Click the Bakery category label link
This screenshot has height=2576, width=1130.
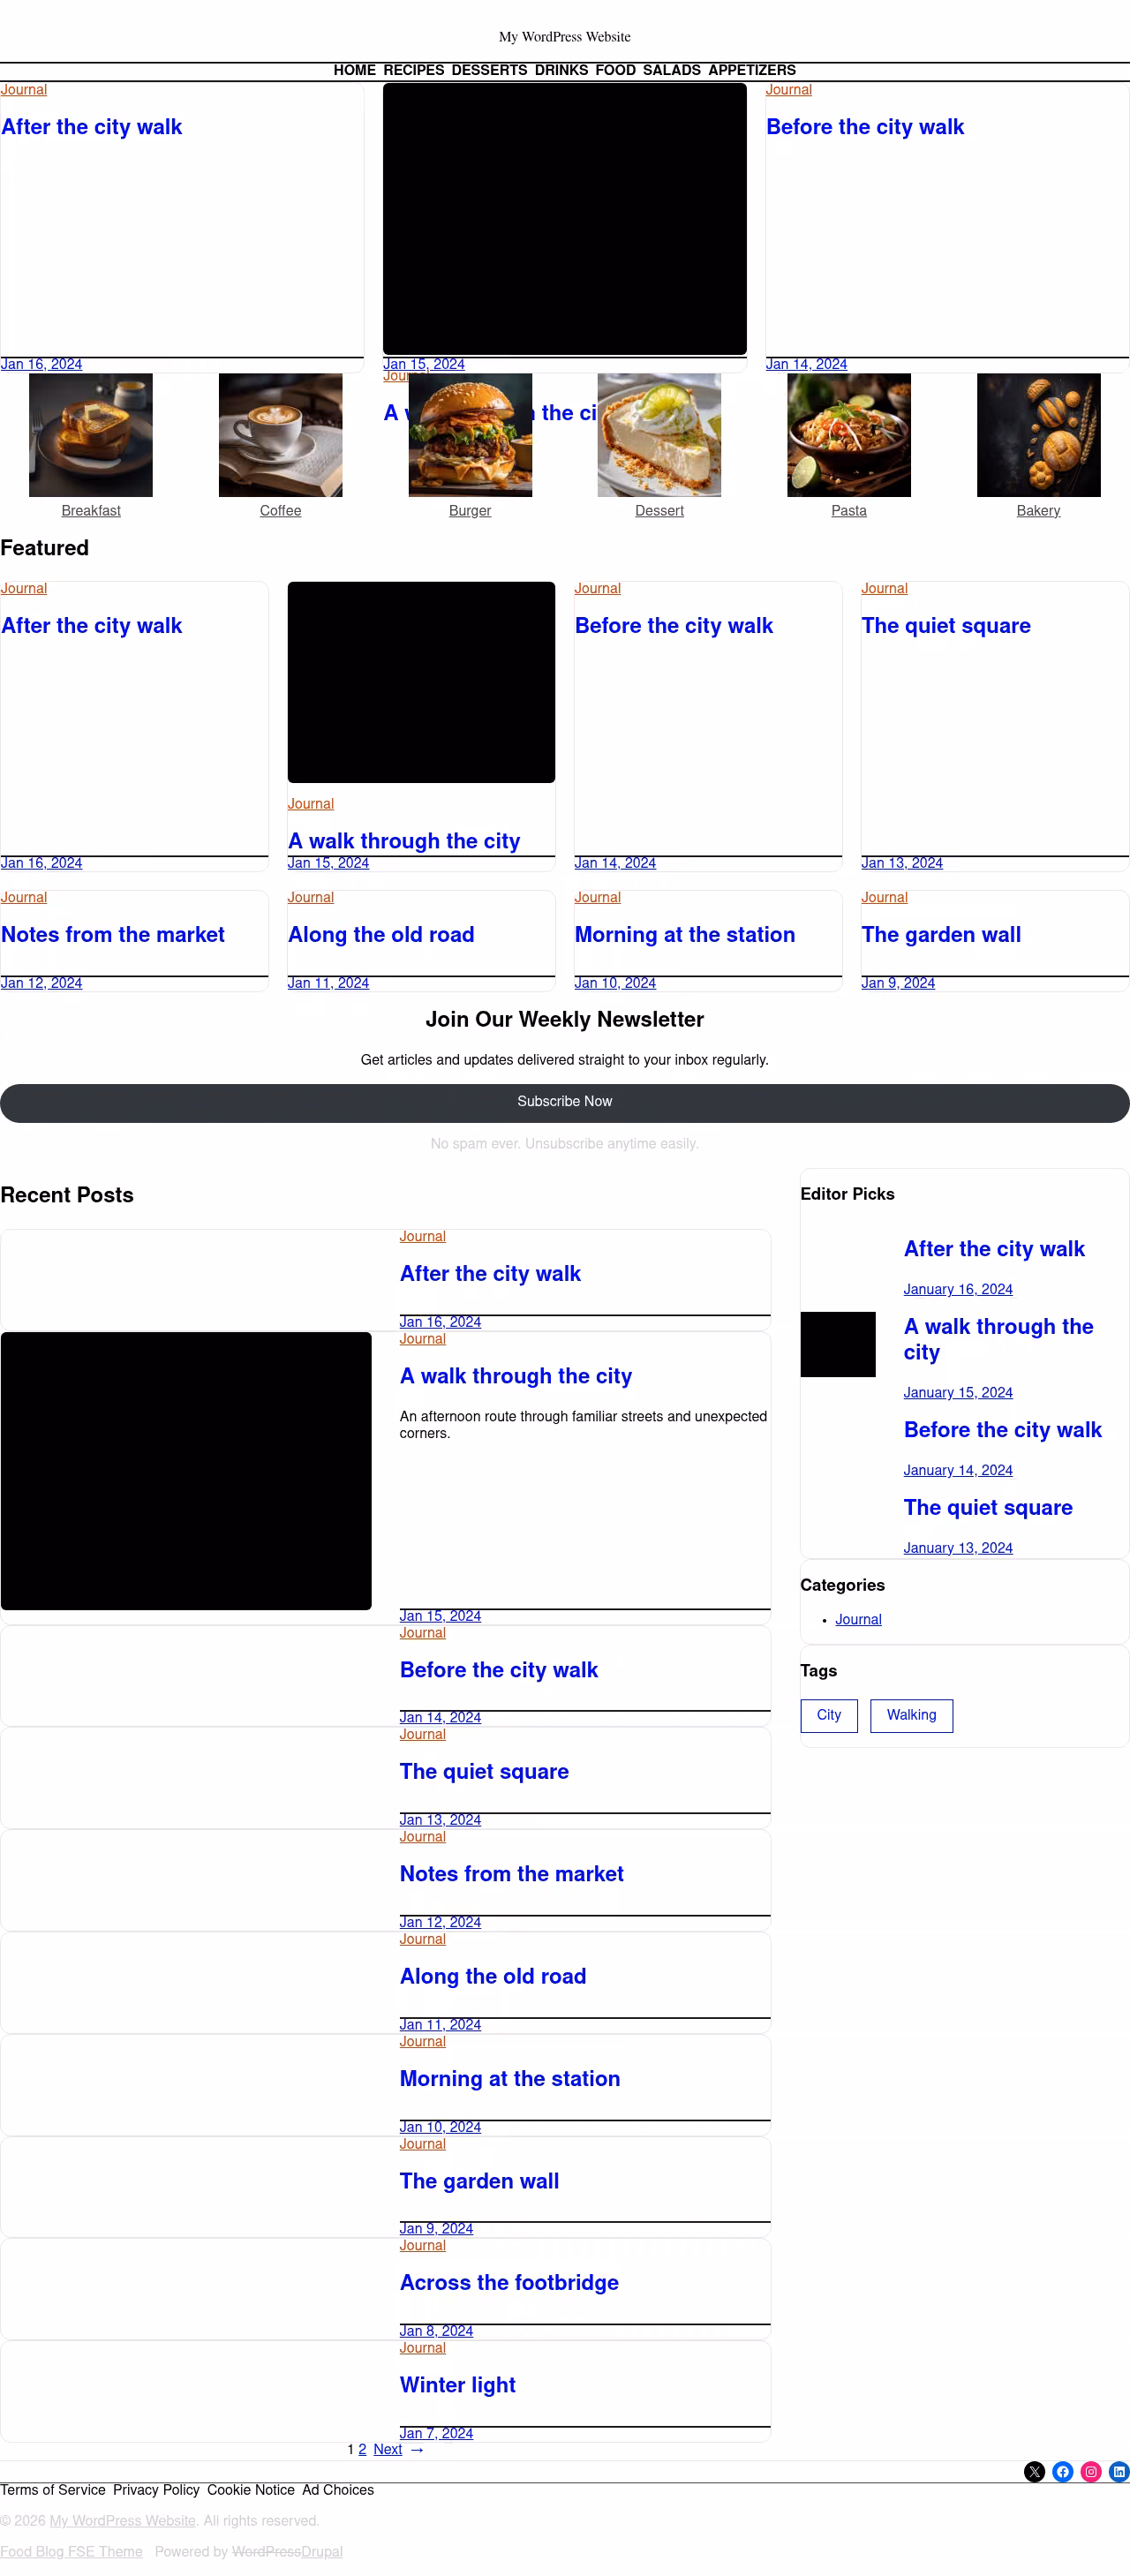(x=1038, y=510)
